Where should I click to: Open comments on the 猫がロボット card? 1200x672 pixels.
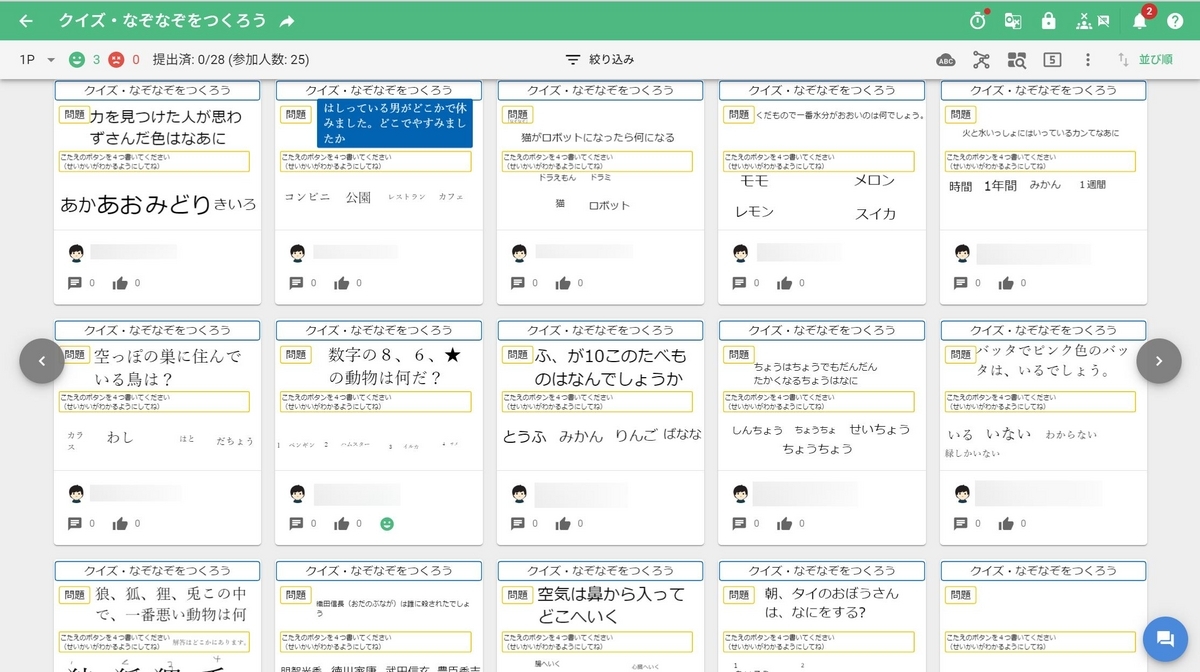518,283
